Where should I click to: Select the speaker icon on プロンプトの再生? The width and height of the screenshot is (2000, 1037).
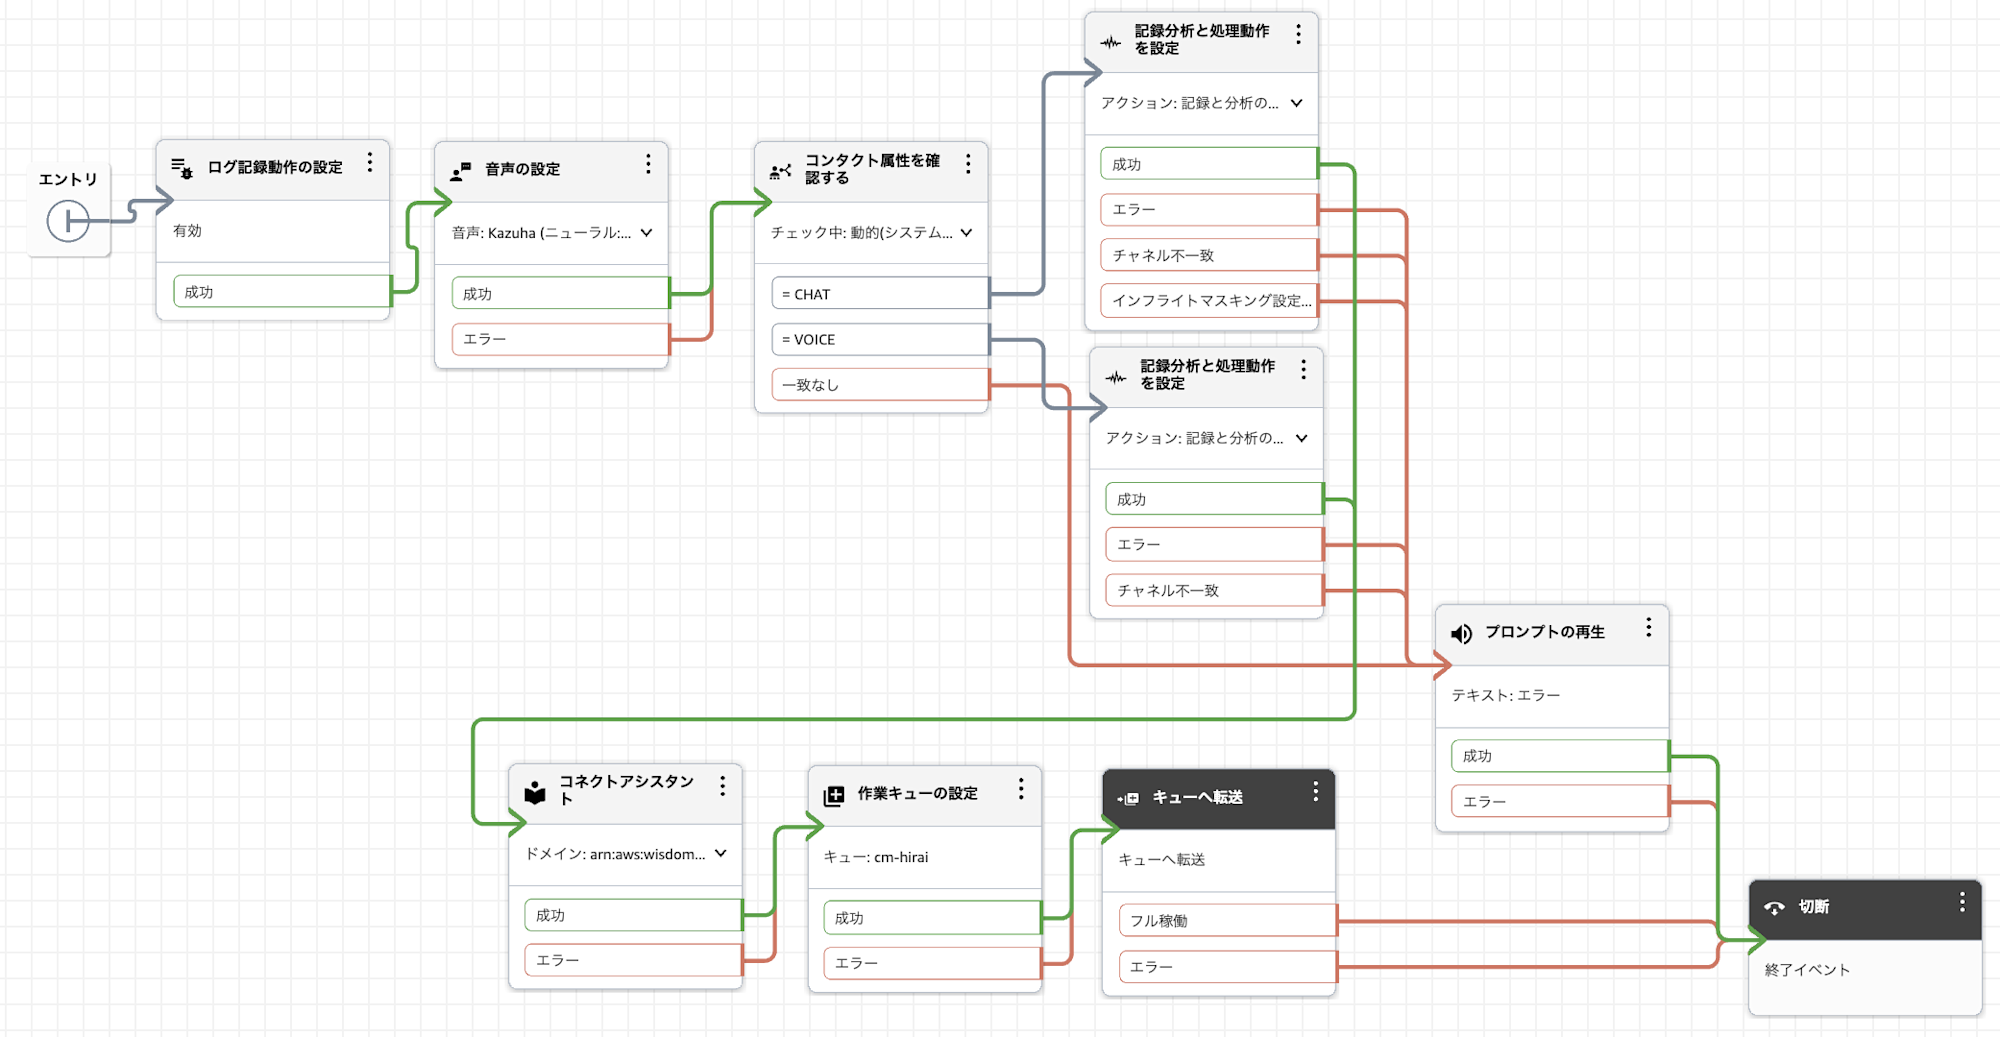pos(1460,631)
